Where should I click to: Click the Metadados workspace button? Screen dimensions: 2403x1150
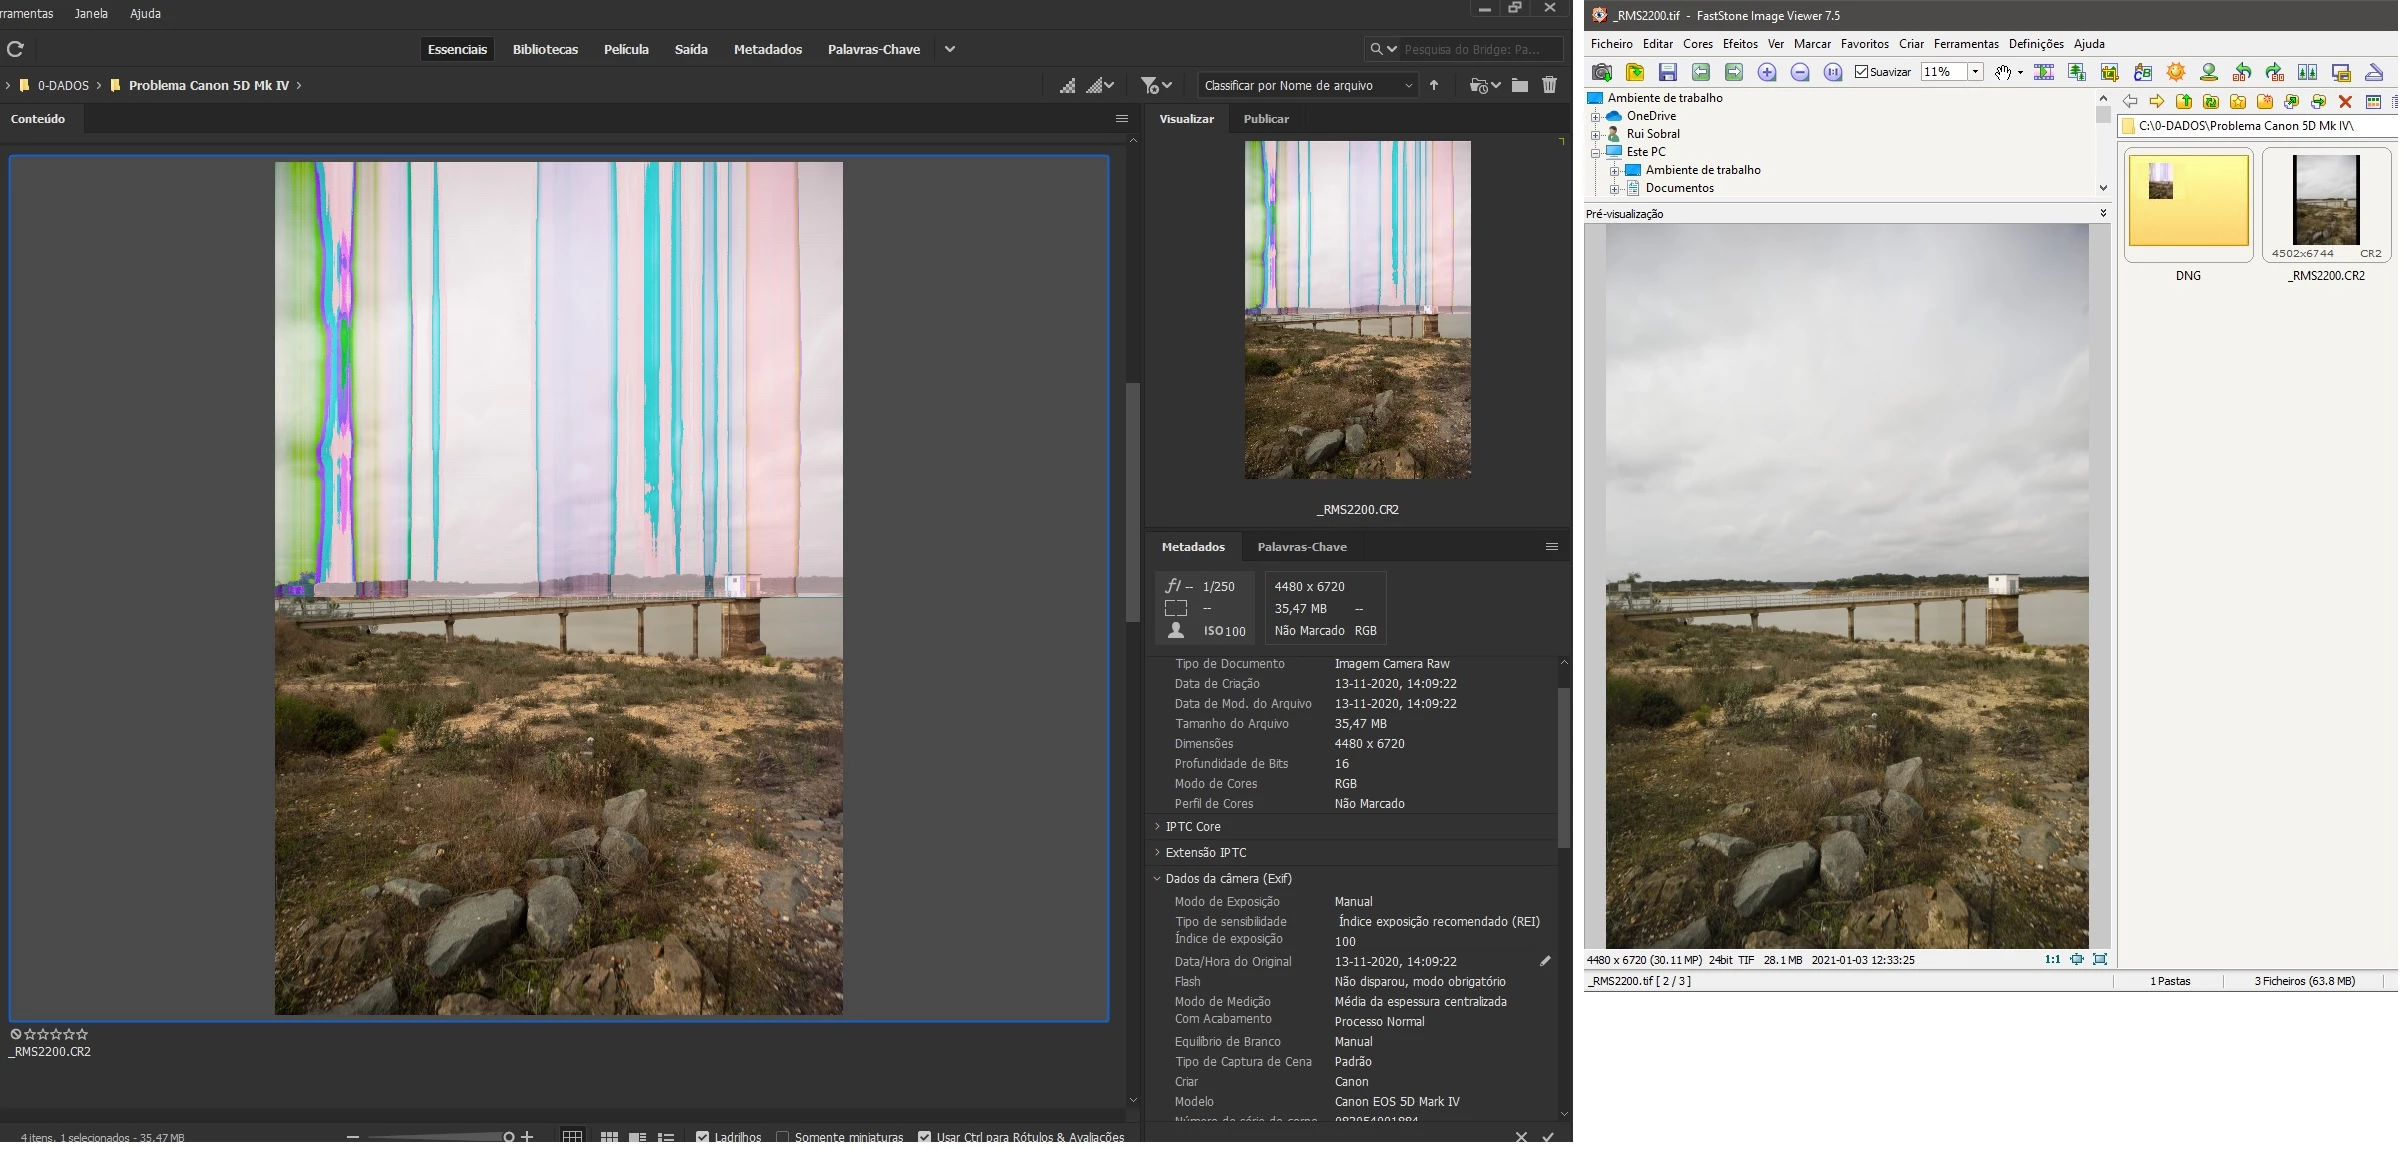point(767,49)
